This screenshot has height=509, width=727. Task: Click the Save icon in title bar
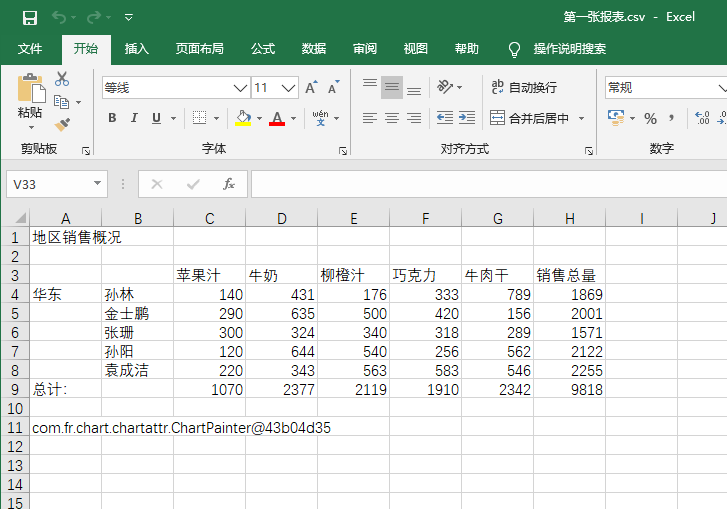(x=30, y=18)
